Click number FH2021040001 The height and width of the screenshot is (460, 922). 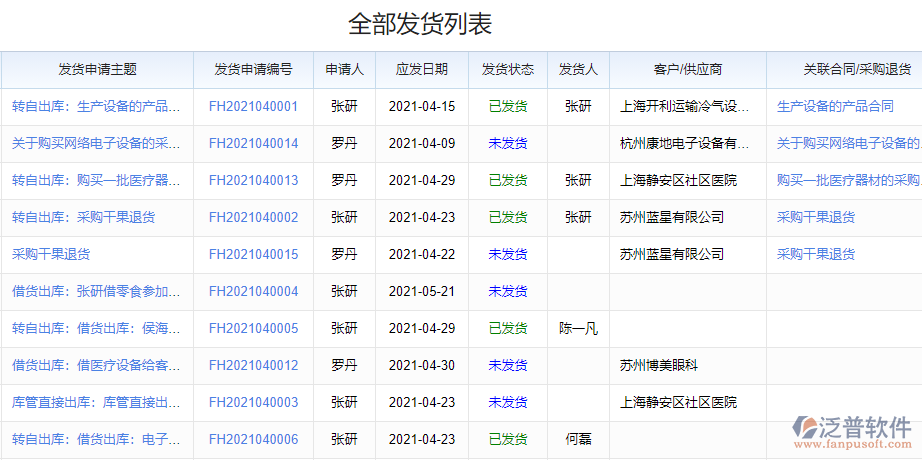pos(253,106)
